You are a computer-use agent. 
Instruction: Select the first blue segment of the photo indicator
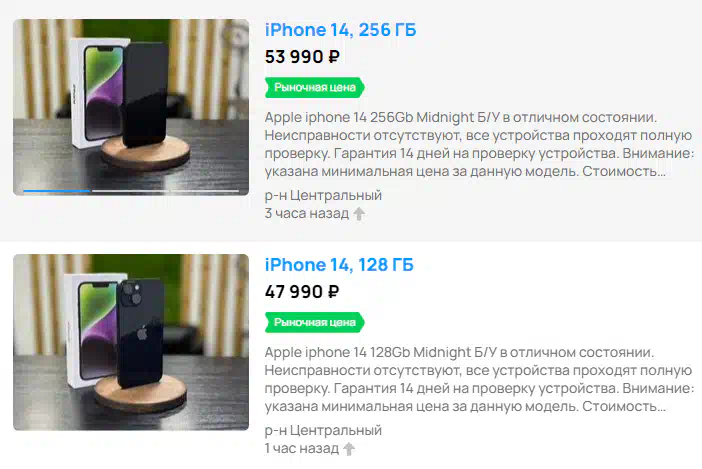[56, 191]
